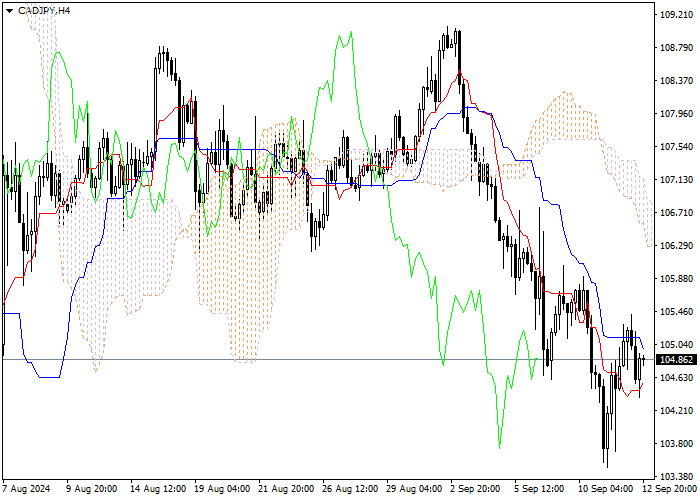
Task: Click the 12 Sep 20:00 time label
Action: click(x=670, y=489)
